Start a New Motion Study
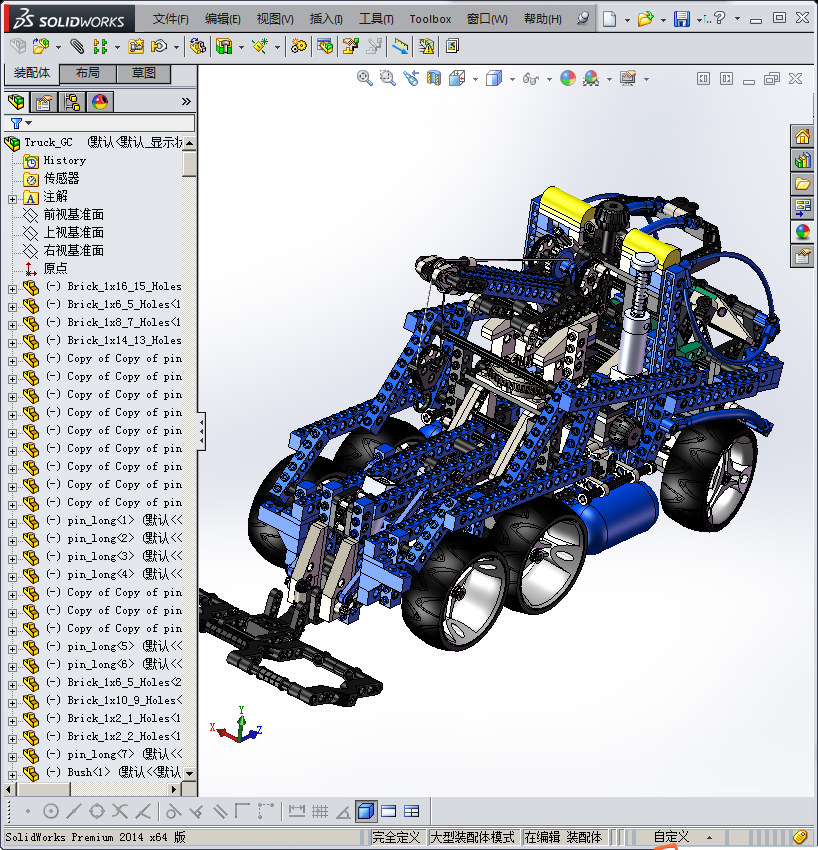Screen dimensions: 818x850 tap(298, 47)
